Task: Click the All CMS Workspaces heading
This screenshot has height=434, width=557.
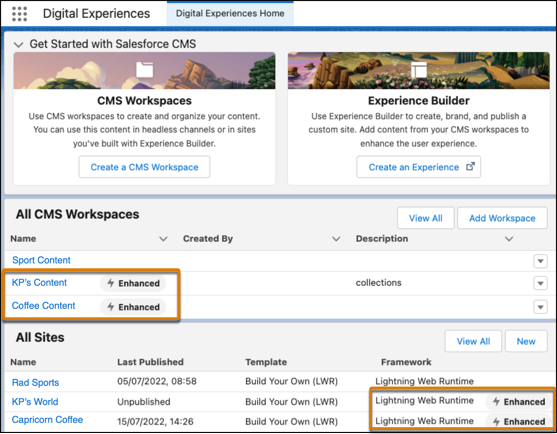Action: [x=77, y=214]
